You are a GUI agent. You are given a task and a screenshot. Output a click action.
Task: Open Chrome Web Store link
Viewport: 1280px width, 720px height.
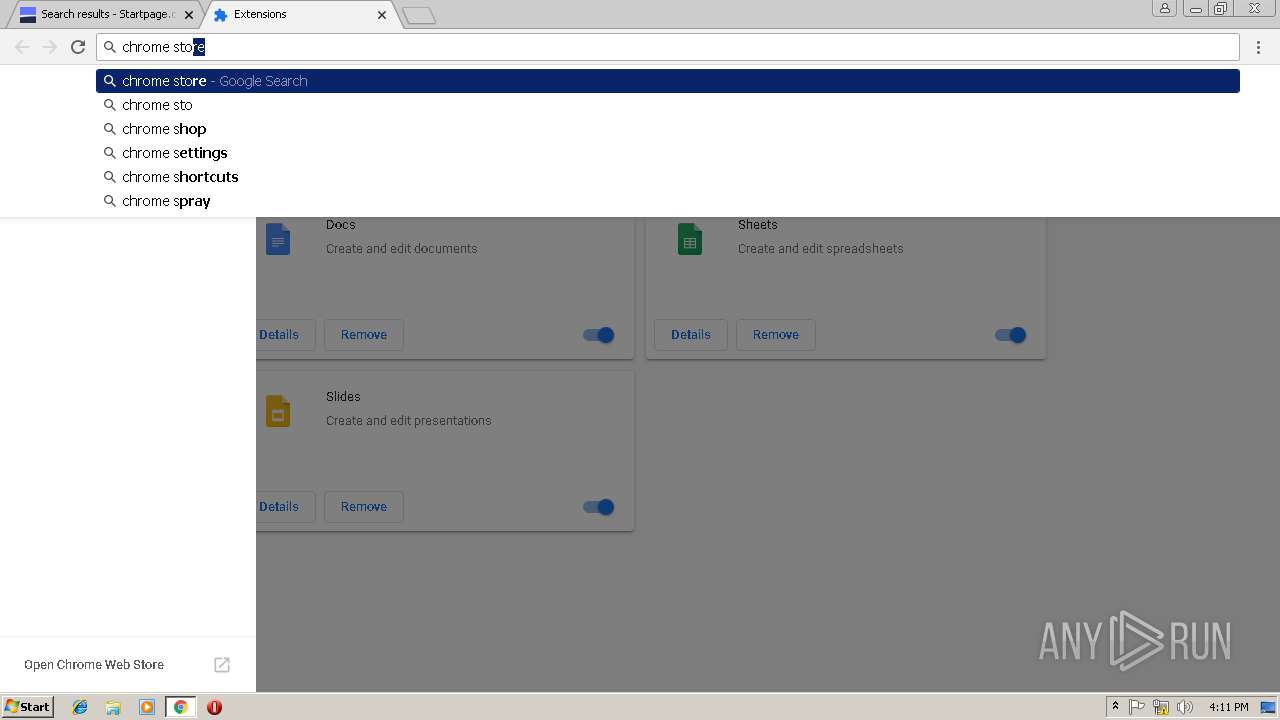pos(94,665)
